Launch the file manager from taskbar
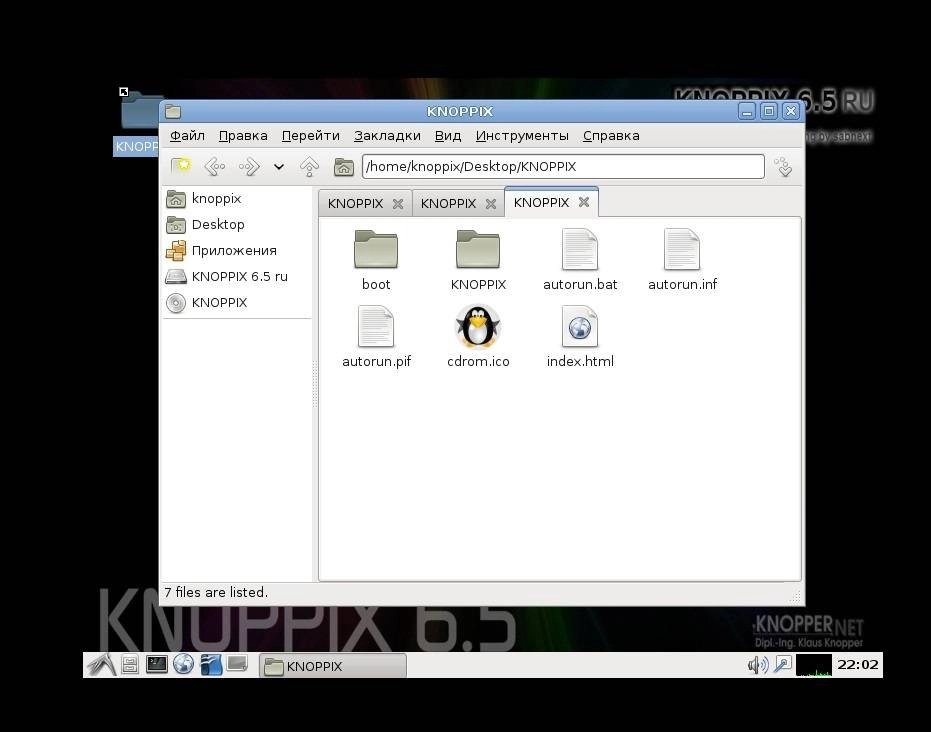The image size is (931, 732). [x=129, y=664]
